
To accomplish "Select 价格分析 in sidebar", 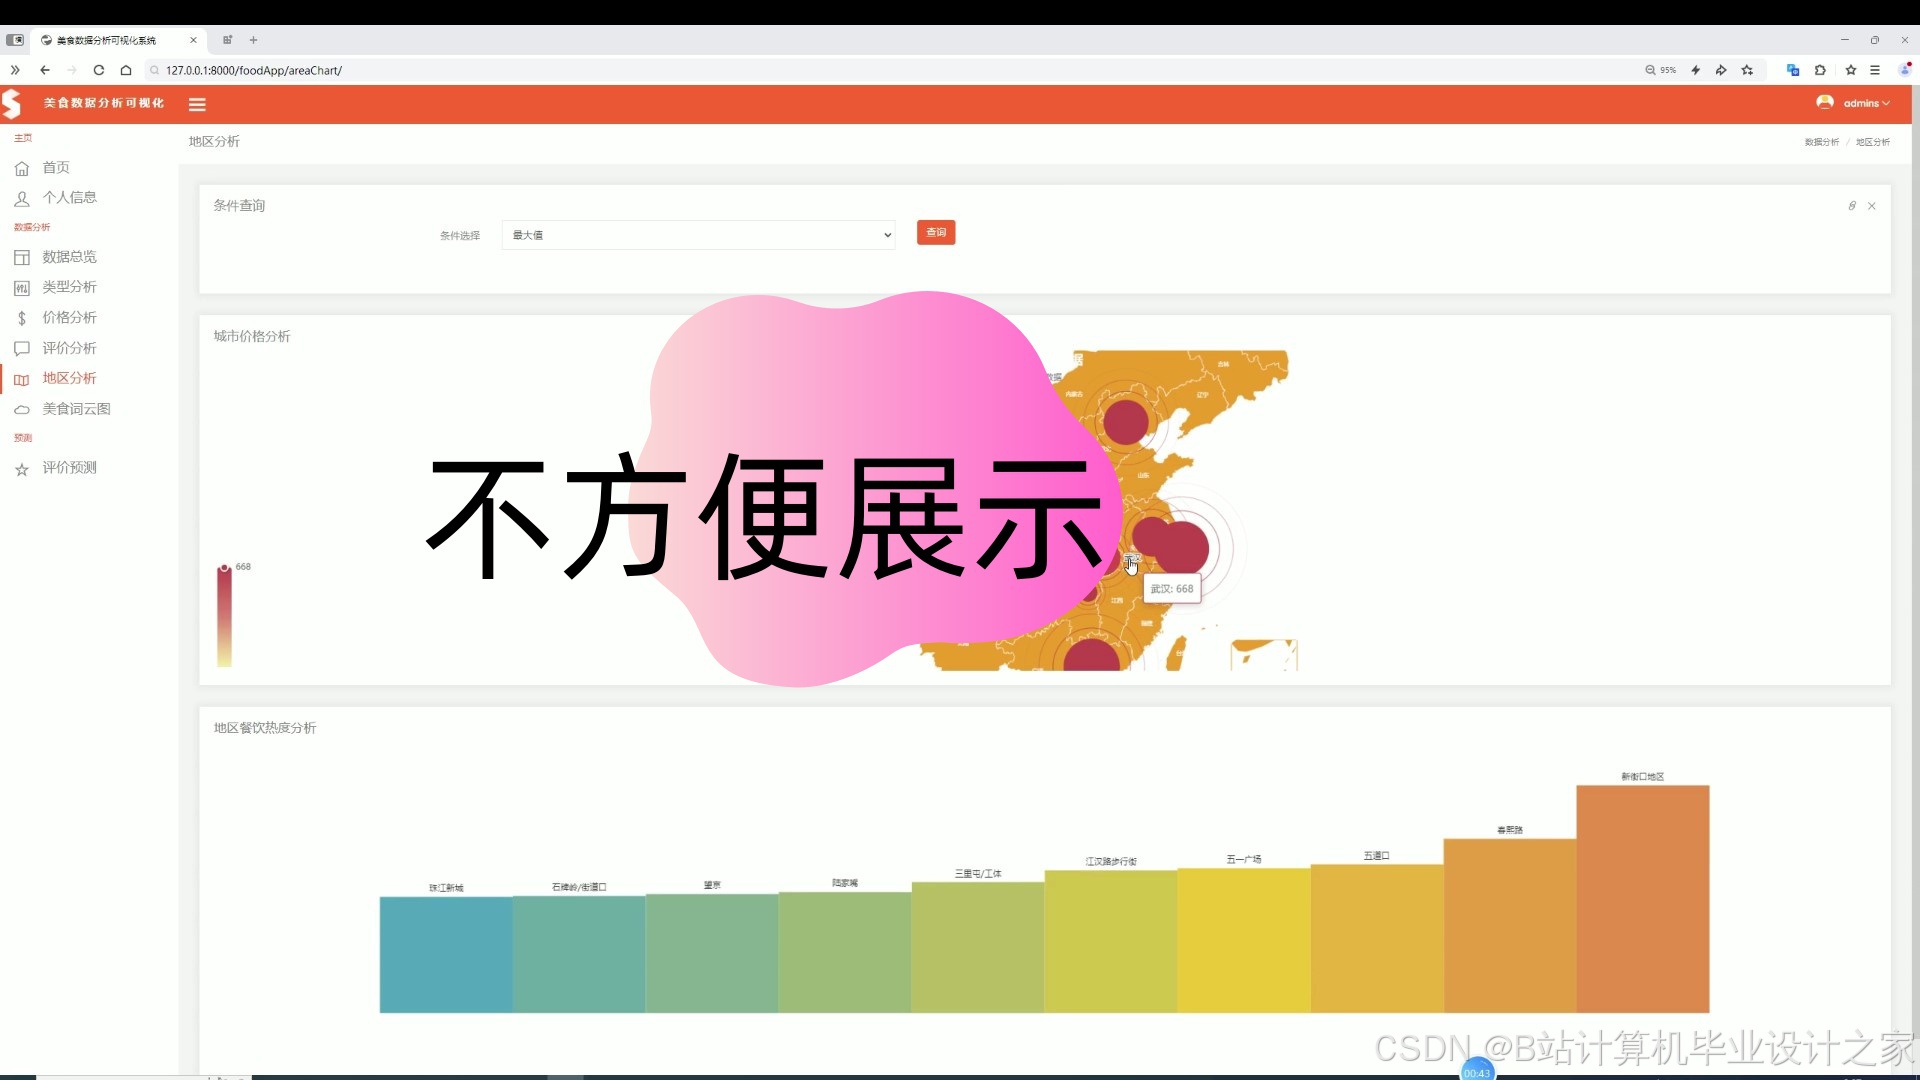I will 69,318.
